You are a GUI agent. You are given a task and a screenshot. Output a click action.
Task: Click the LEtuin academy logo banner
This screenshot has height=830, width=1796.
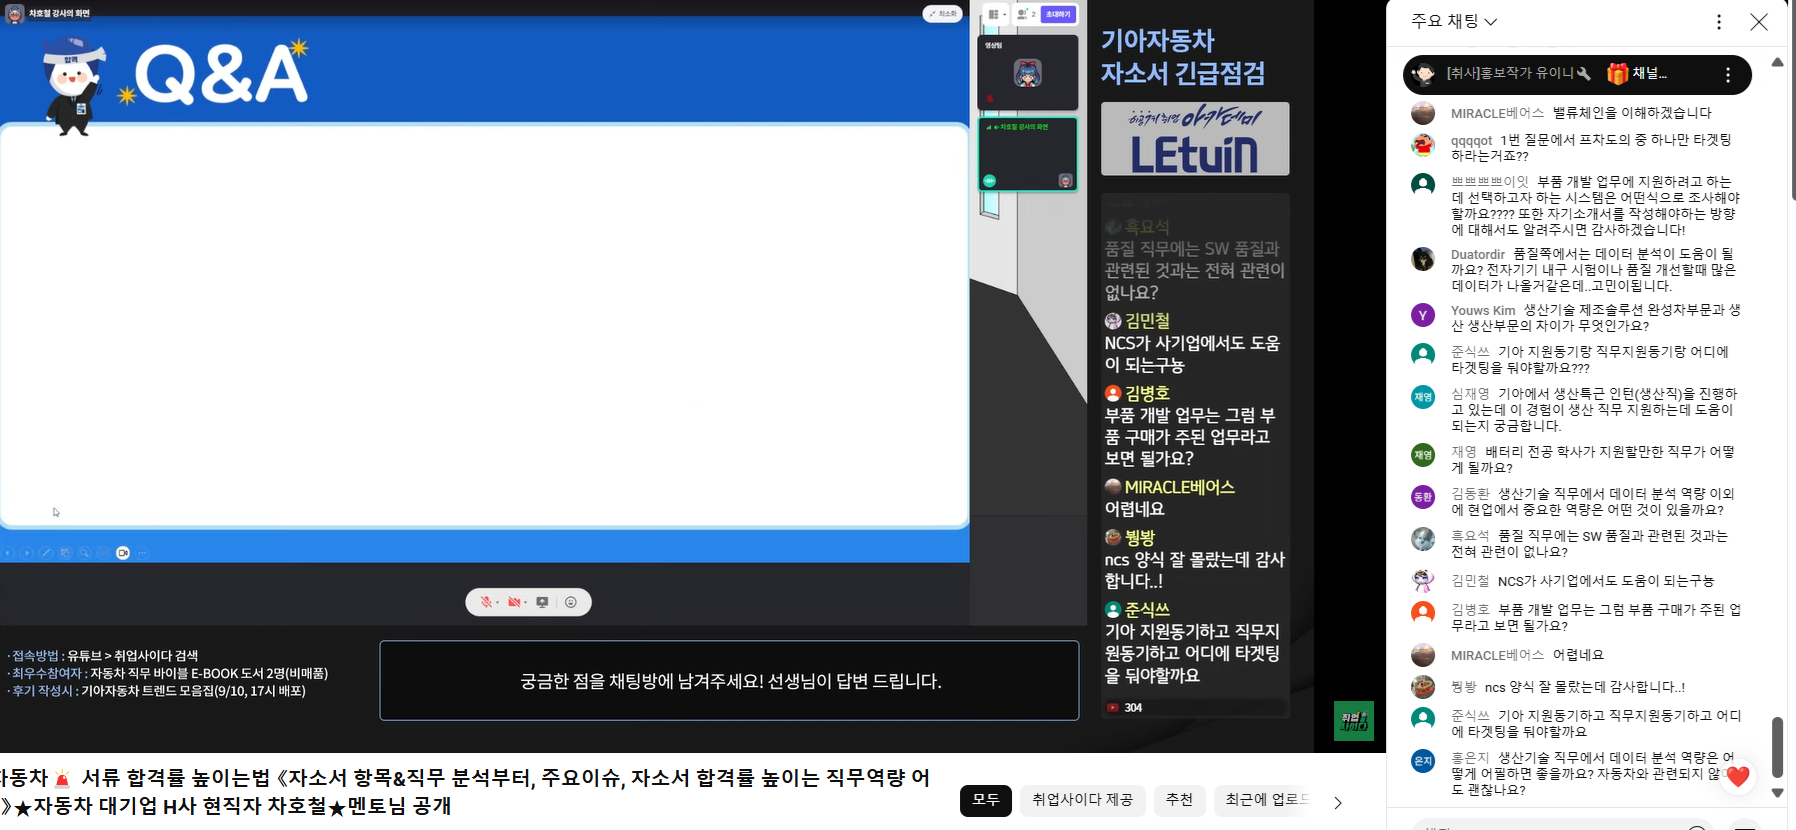point(1195,139)
